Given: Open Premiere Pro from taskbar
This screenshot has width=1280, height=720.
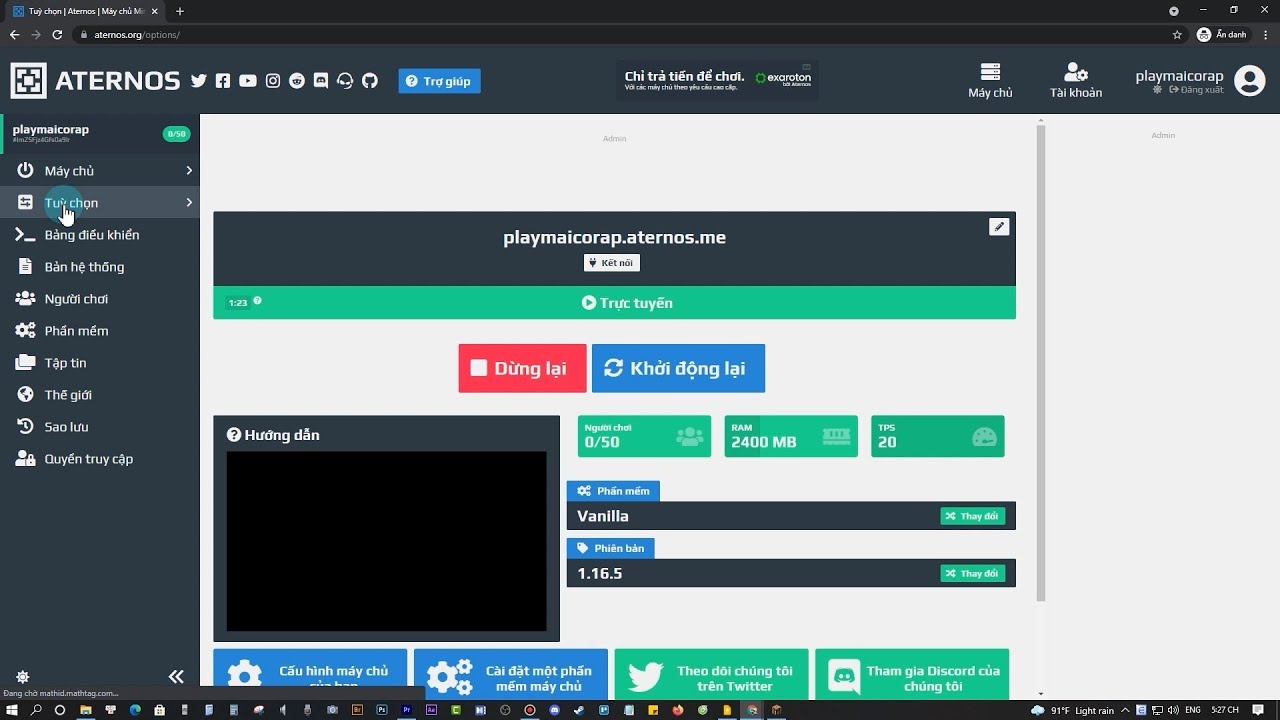Looking at the screenshot, I should (407, 710).
